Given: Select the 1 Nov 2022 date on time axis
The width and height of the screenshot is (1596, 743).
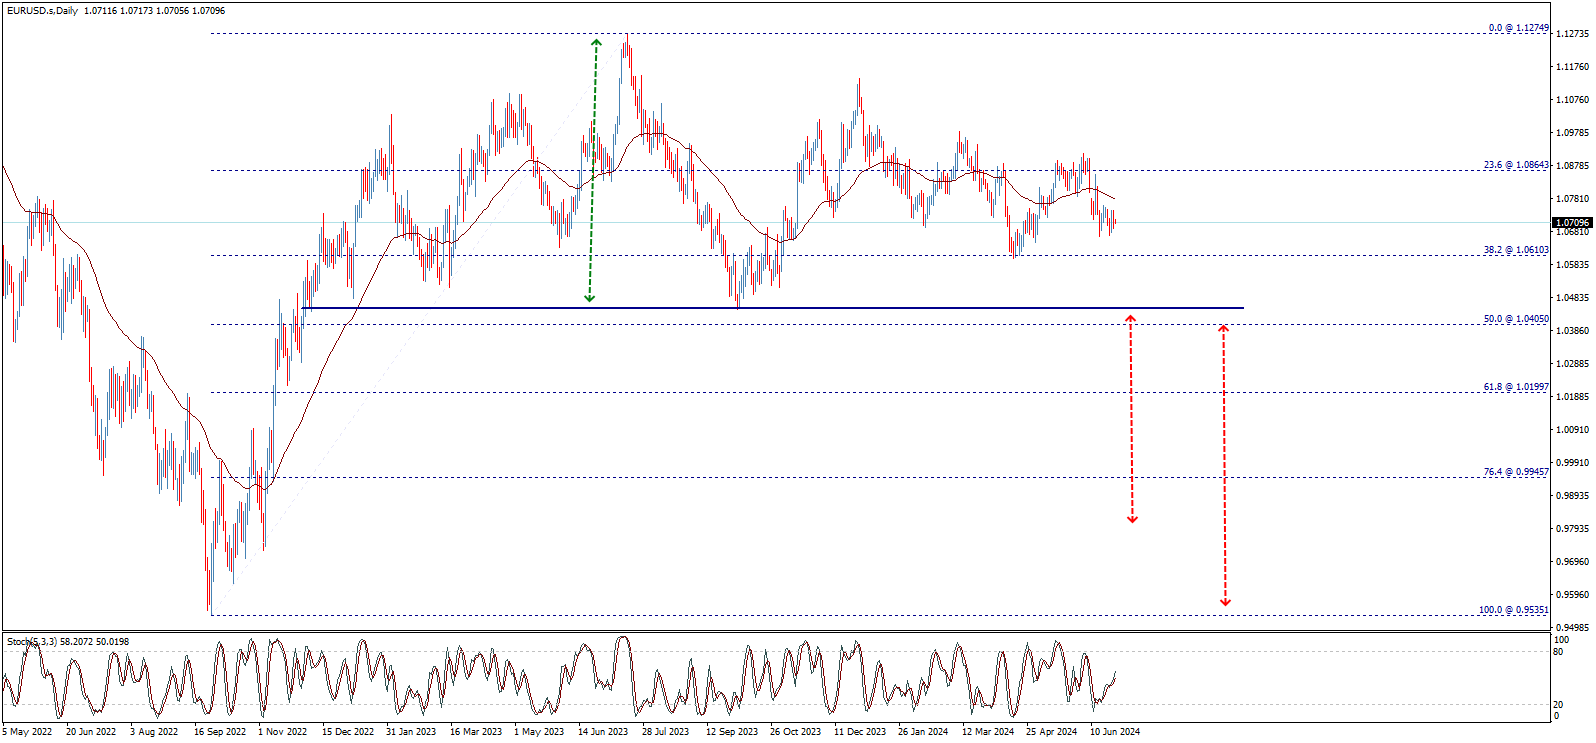Looking at the screenshot, I should coord(282,732).
